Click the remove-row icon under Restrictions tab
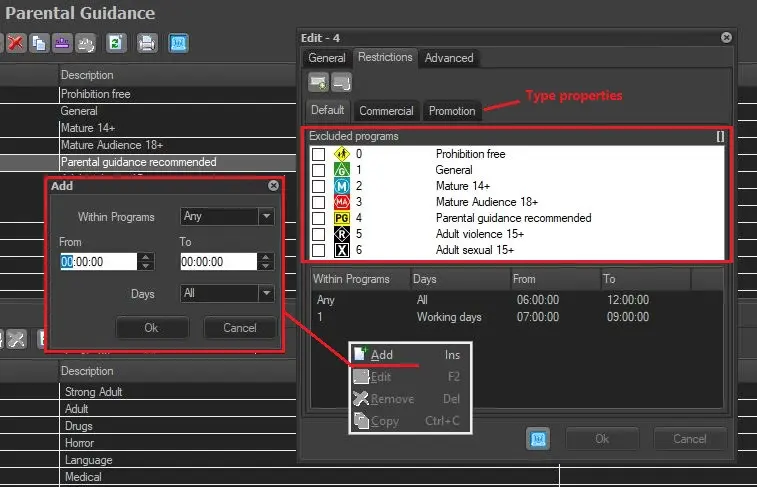 coord(341,82)
